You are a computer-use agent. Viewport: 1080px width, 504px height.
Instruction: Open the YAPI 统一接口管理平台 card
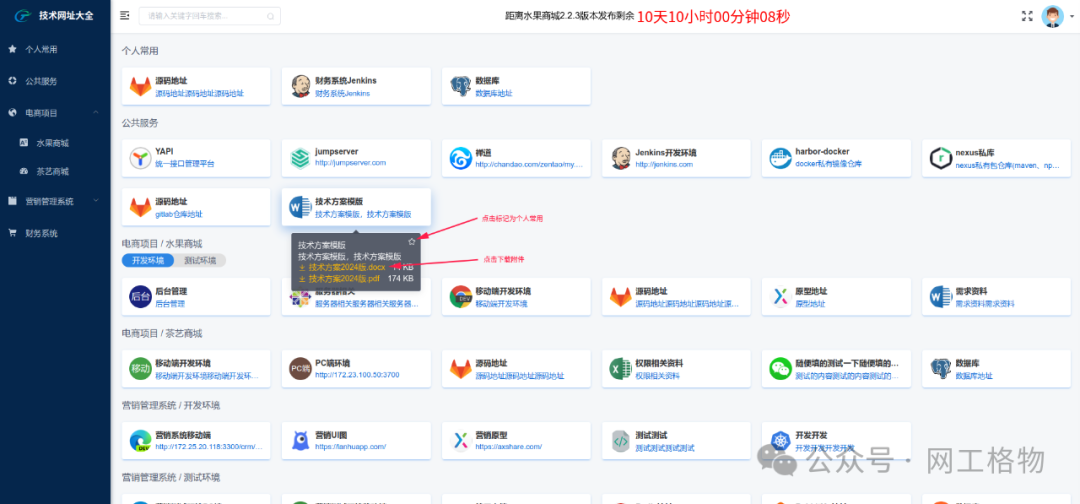(x=196, y=158)
